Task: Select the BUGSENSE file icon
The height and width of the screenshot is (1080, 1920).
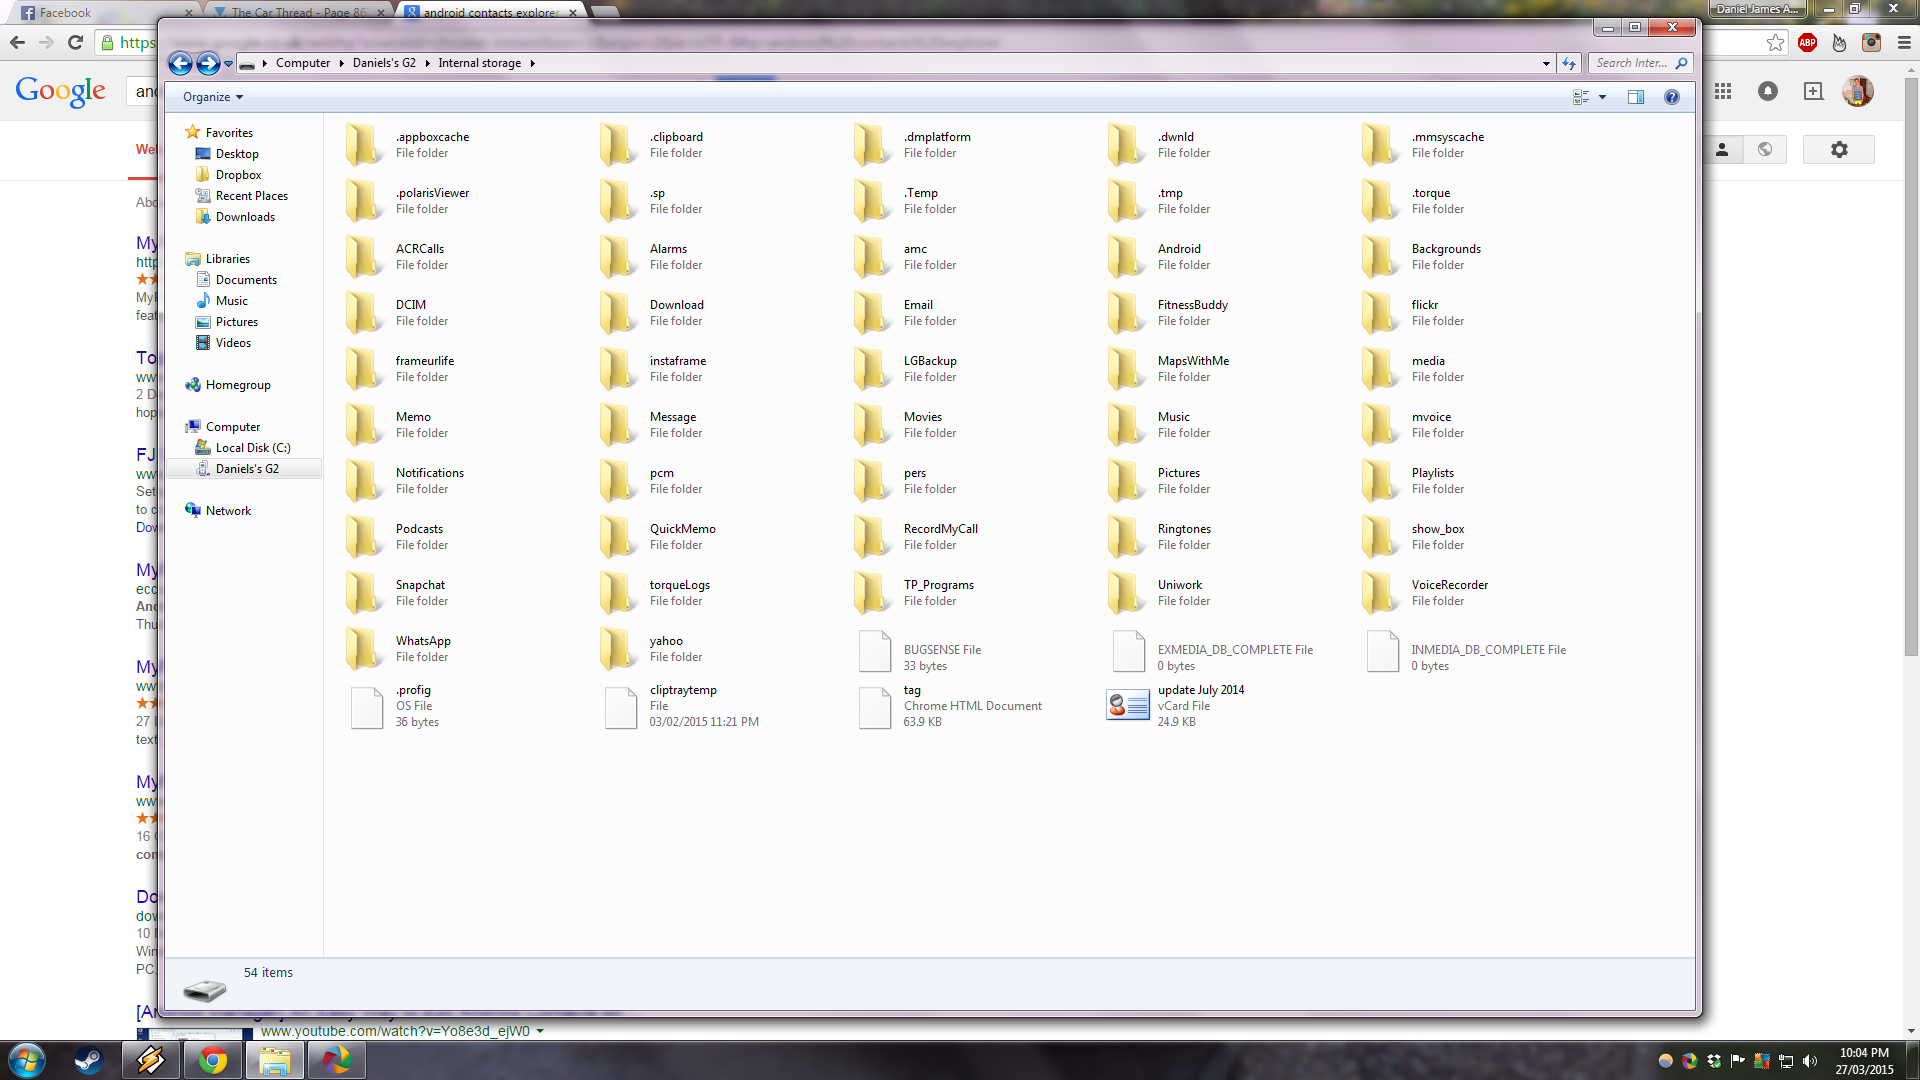Action: 875,651
